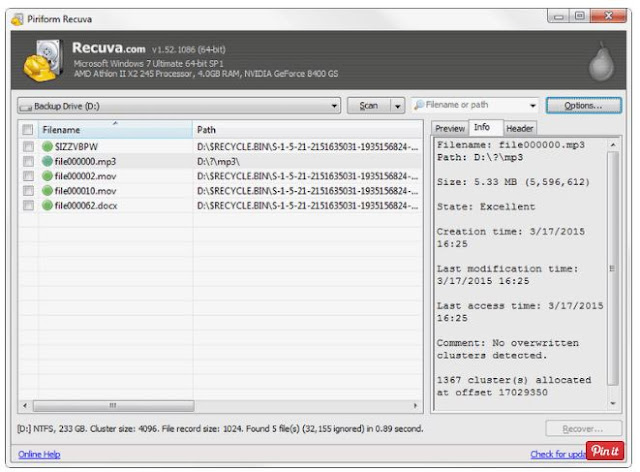The image size is (640, 472).
Task: Switch to the Header tab
Action: point(520,129)
